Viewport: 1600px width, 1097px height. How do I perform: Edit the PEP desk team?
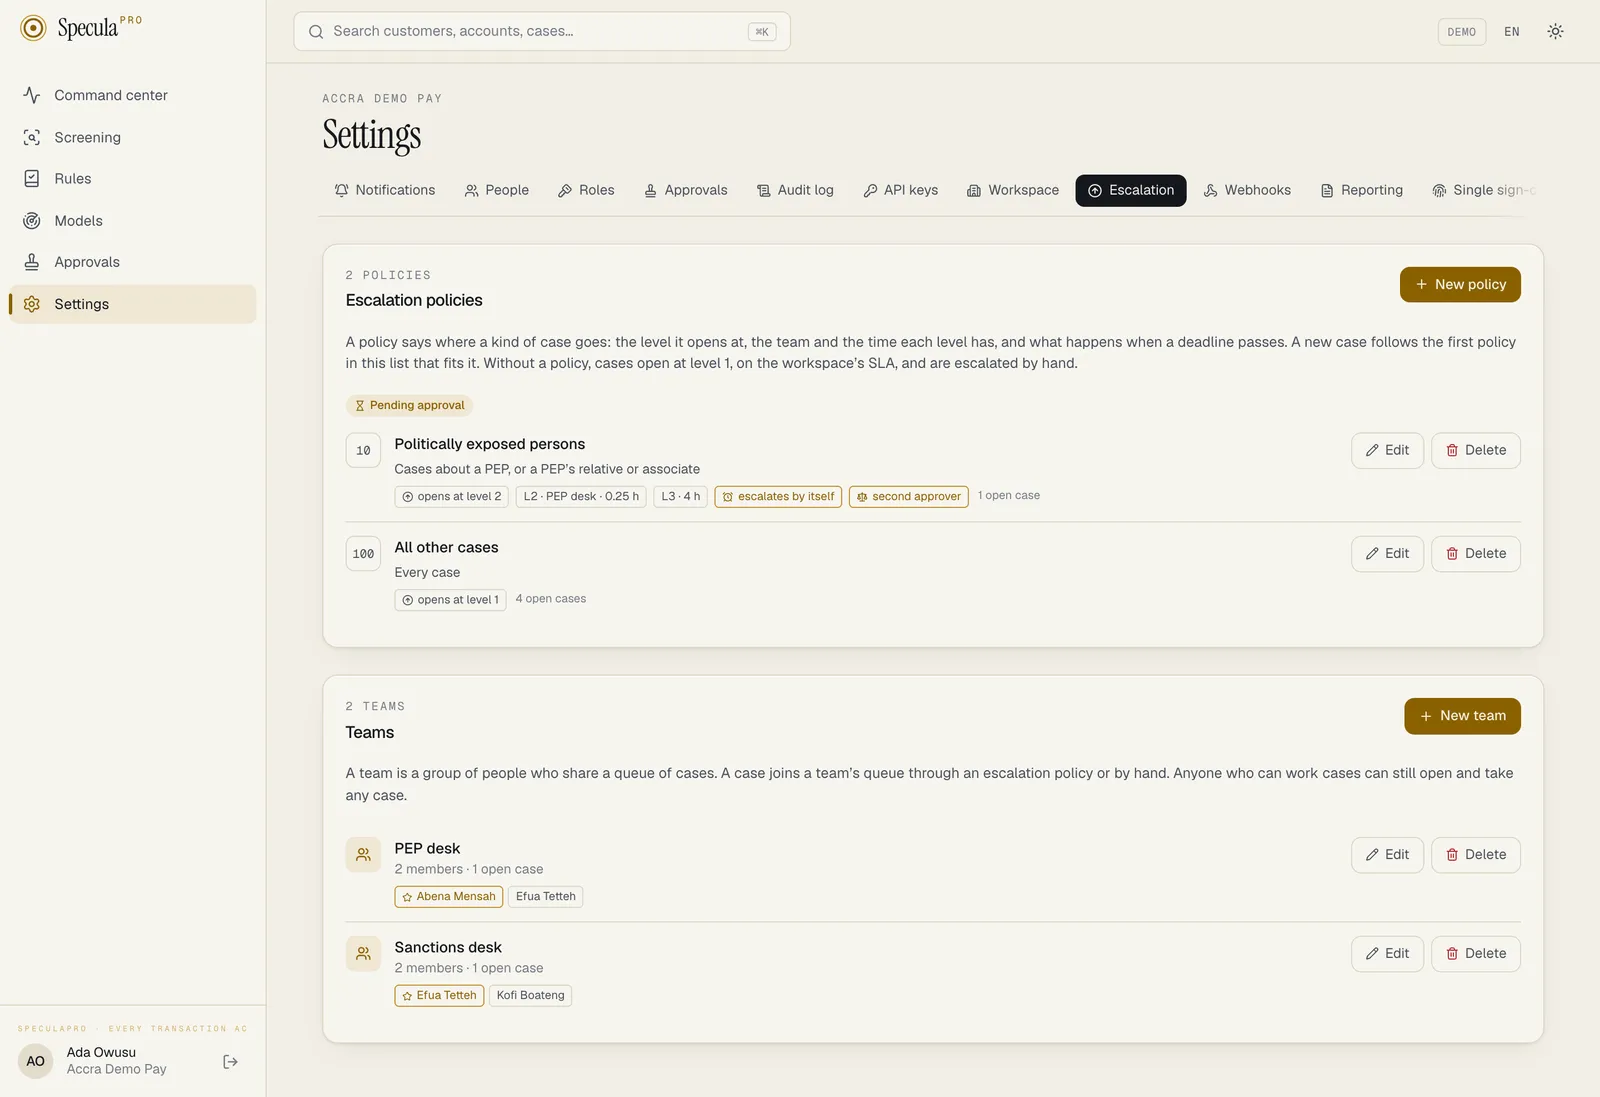coord(1387,855)
